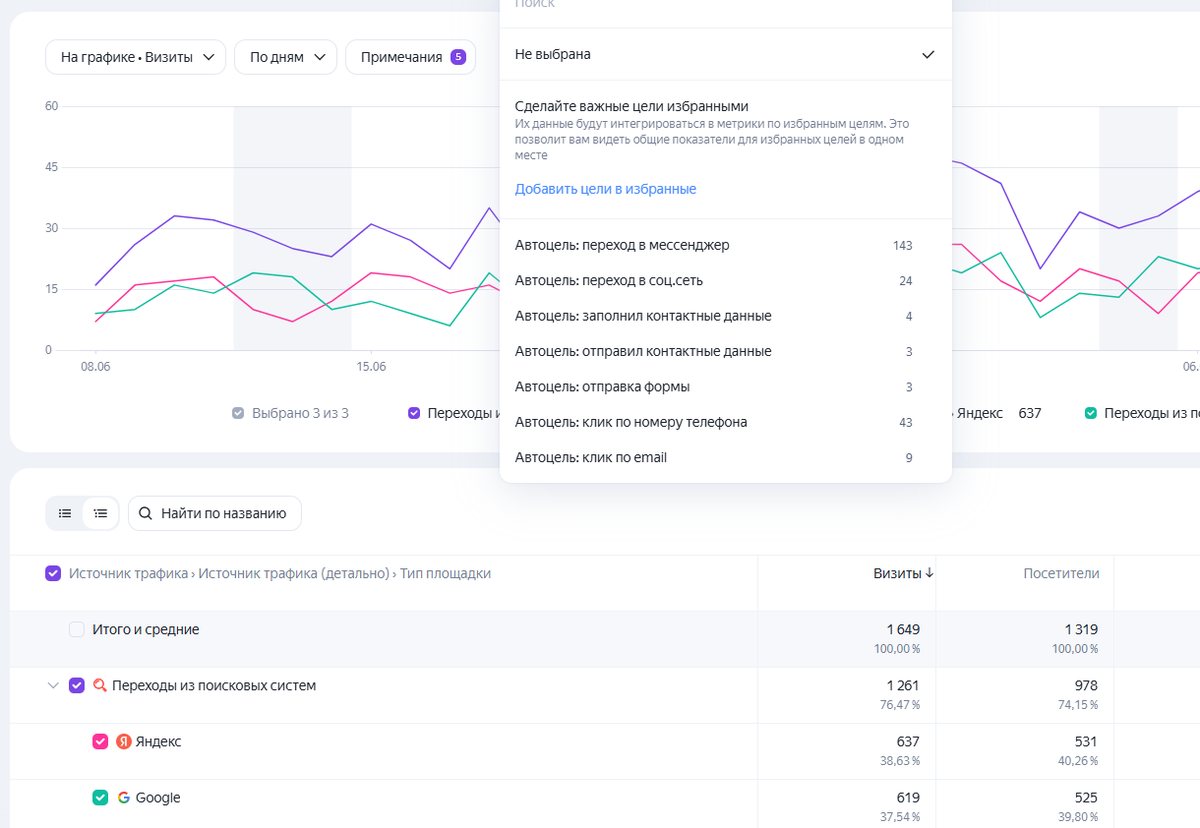
Task: Choose Автоцель: отправил контактные данные
Action: click(x=725, y=352)
